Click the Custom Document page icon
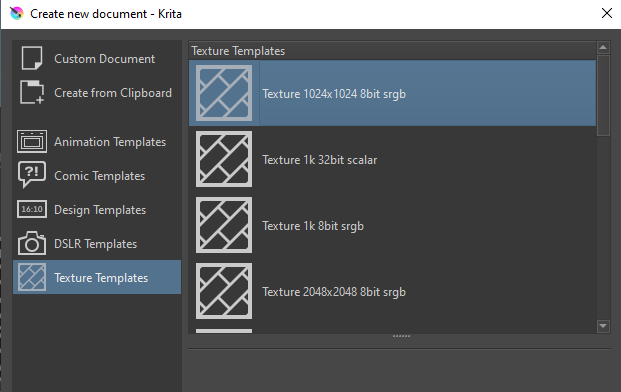This screenshot has width=621, height=392. [x=32, y=58]
